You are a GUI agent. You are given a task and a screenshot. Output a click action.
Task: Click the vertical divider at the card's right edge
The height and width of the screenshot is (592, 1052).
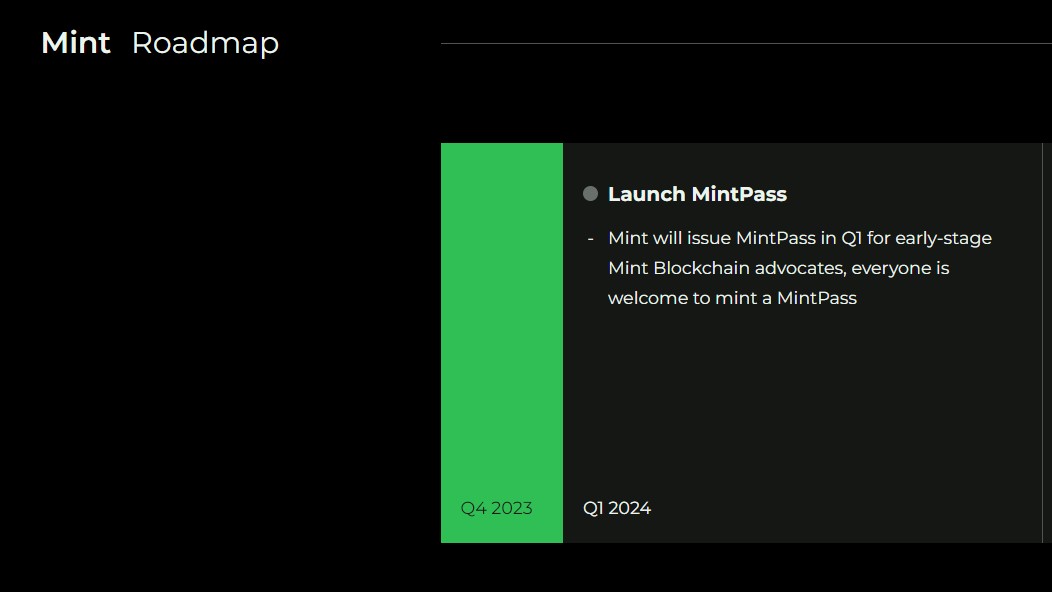pyautogui.click(x=1042, y=340)
